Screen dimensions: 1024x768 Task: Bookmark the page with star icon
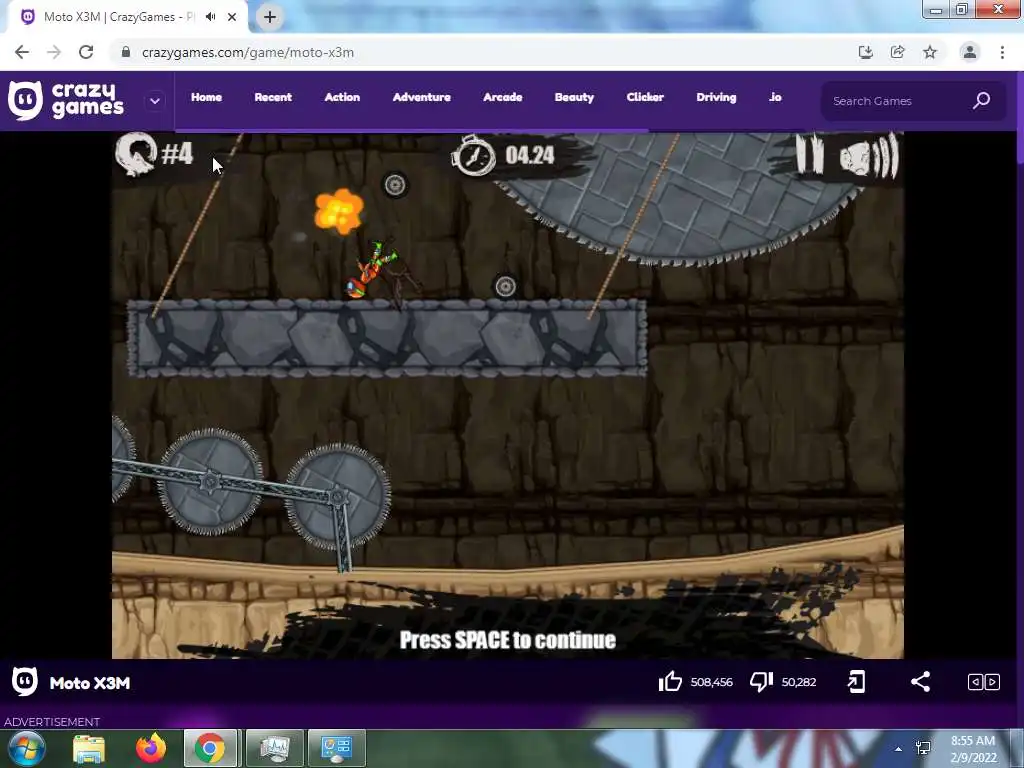930,52
